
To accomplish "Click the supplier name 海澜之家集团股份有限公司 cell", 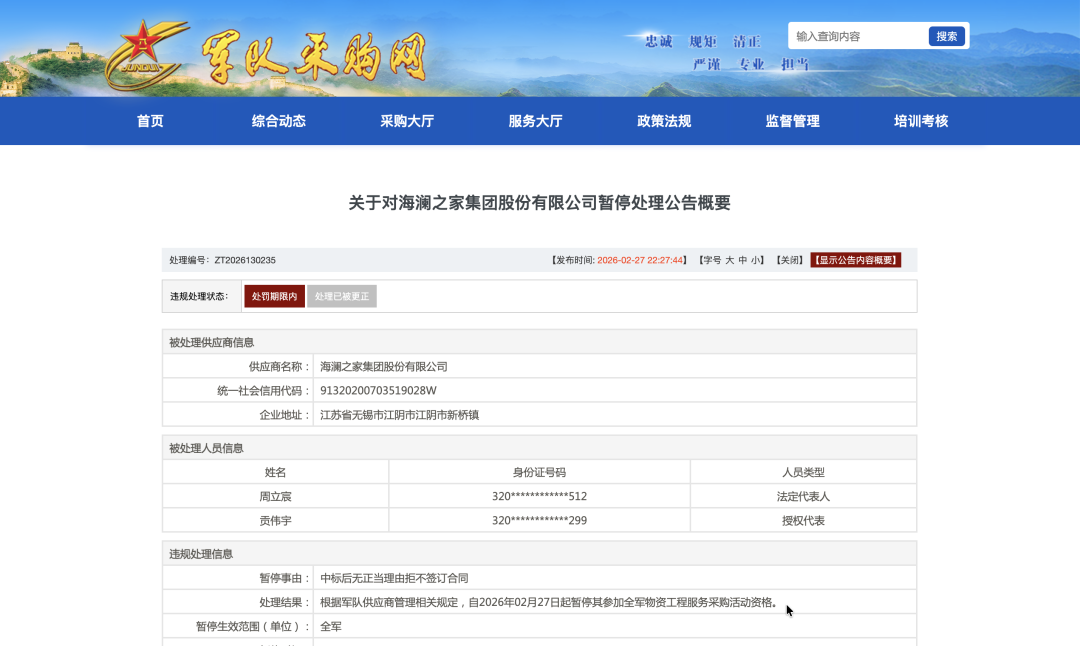I will pyautogui.click(x=384, y=367).
